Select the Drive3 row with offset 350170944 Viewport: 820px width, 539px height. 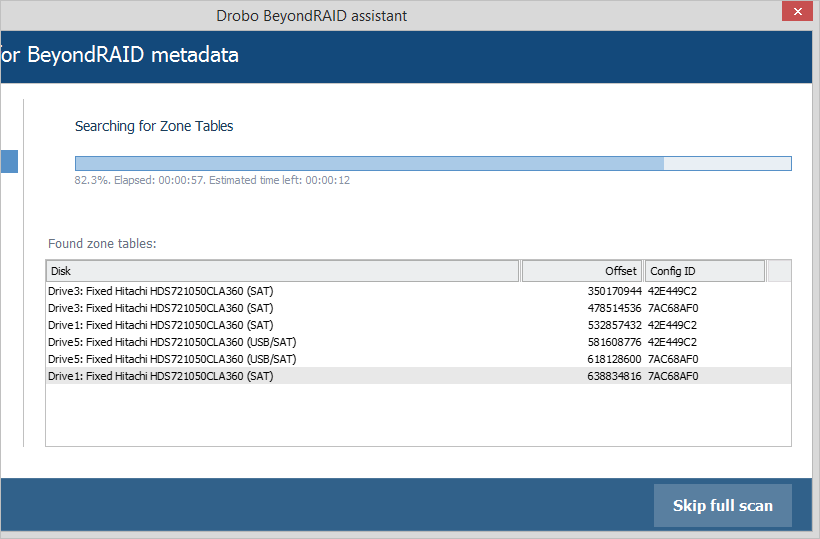(x=418, y=291)
